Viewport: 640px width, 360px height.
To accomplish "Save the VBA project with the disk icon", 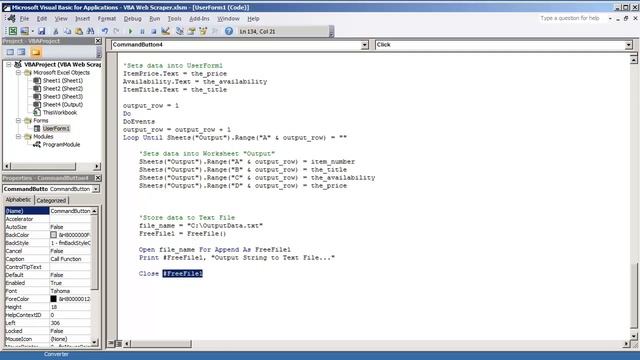I will tap(42, 31).
